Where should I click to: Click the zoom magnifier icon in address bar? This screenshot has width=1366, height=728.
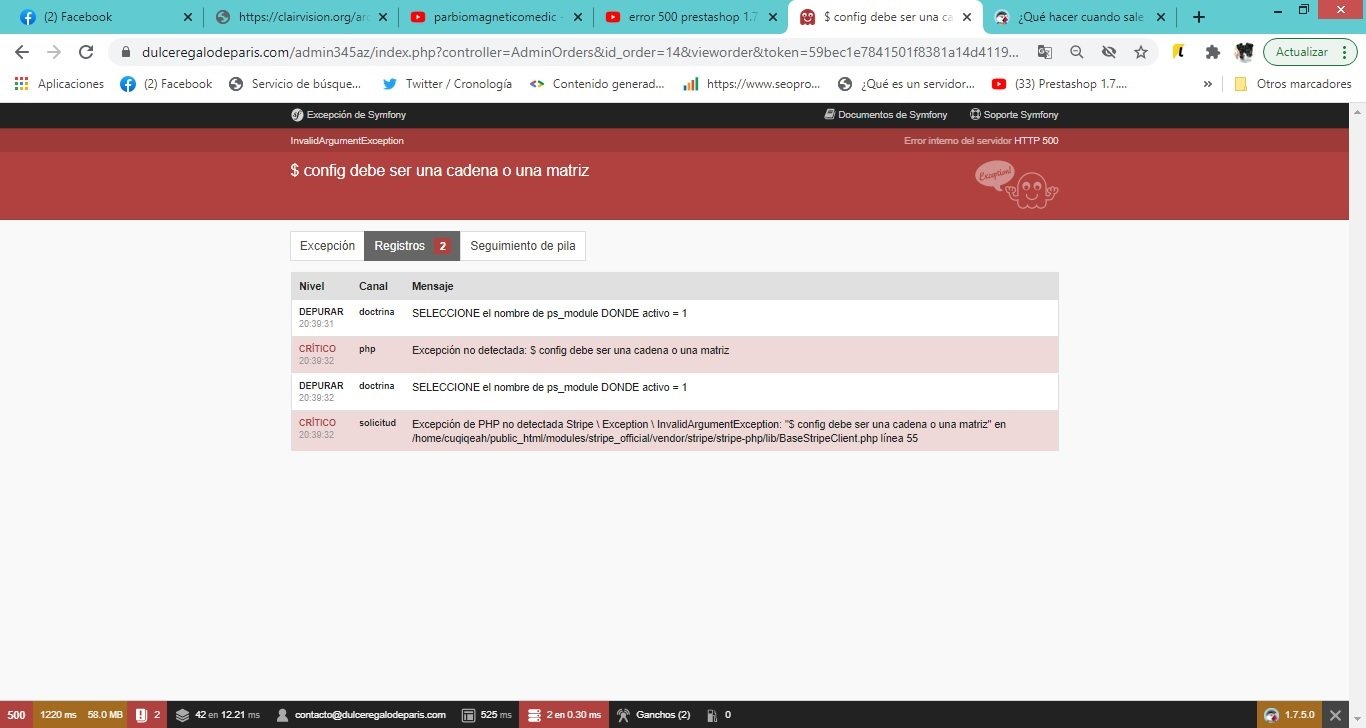[x=1076, y=52]
